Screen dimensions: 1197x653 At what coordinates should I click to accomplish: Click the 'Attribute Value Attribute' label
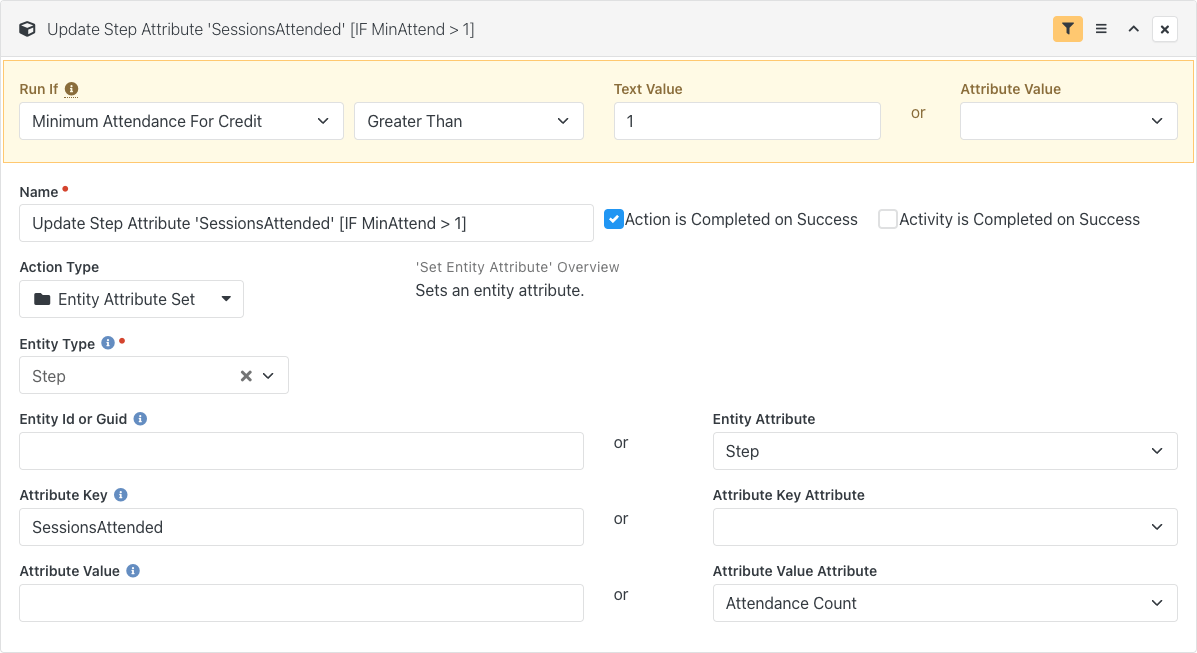tap(795, 571)
